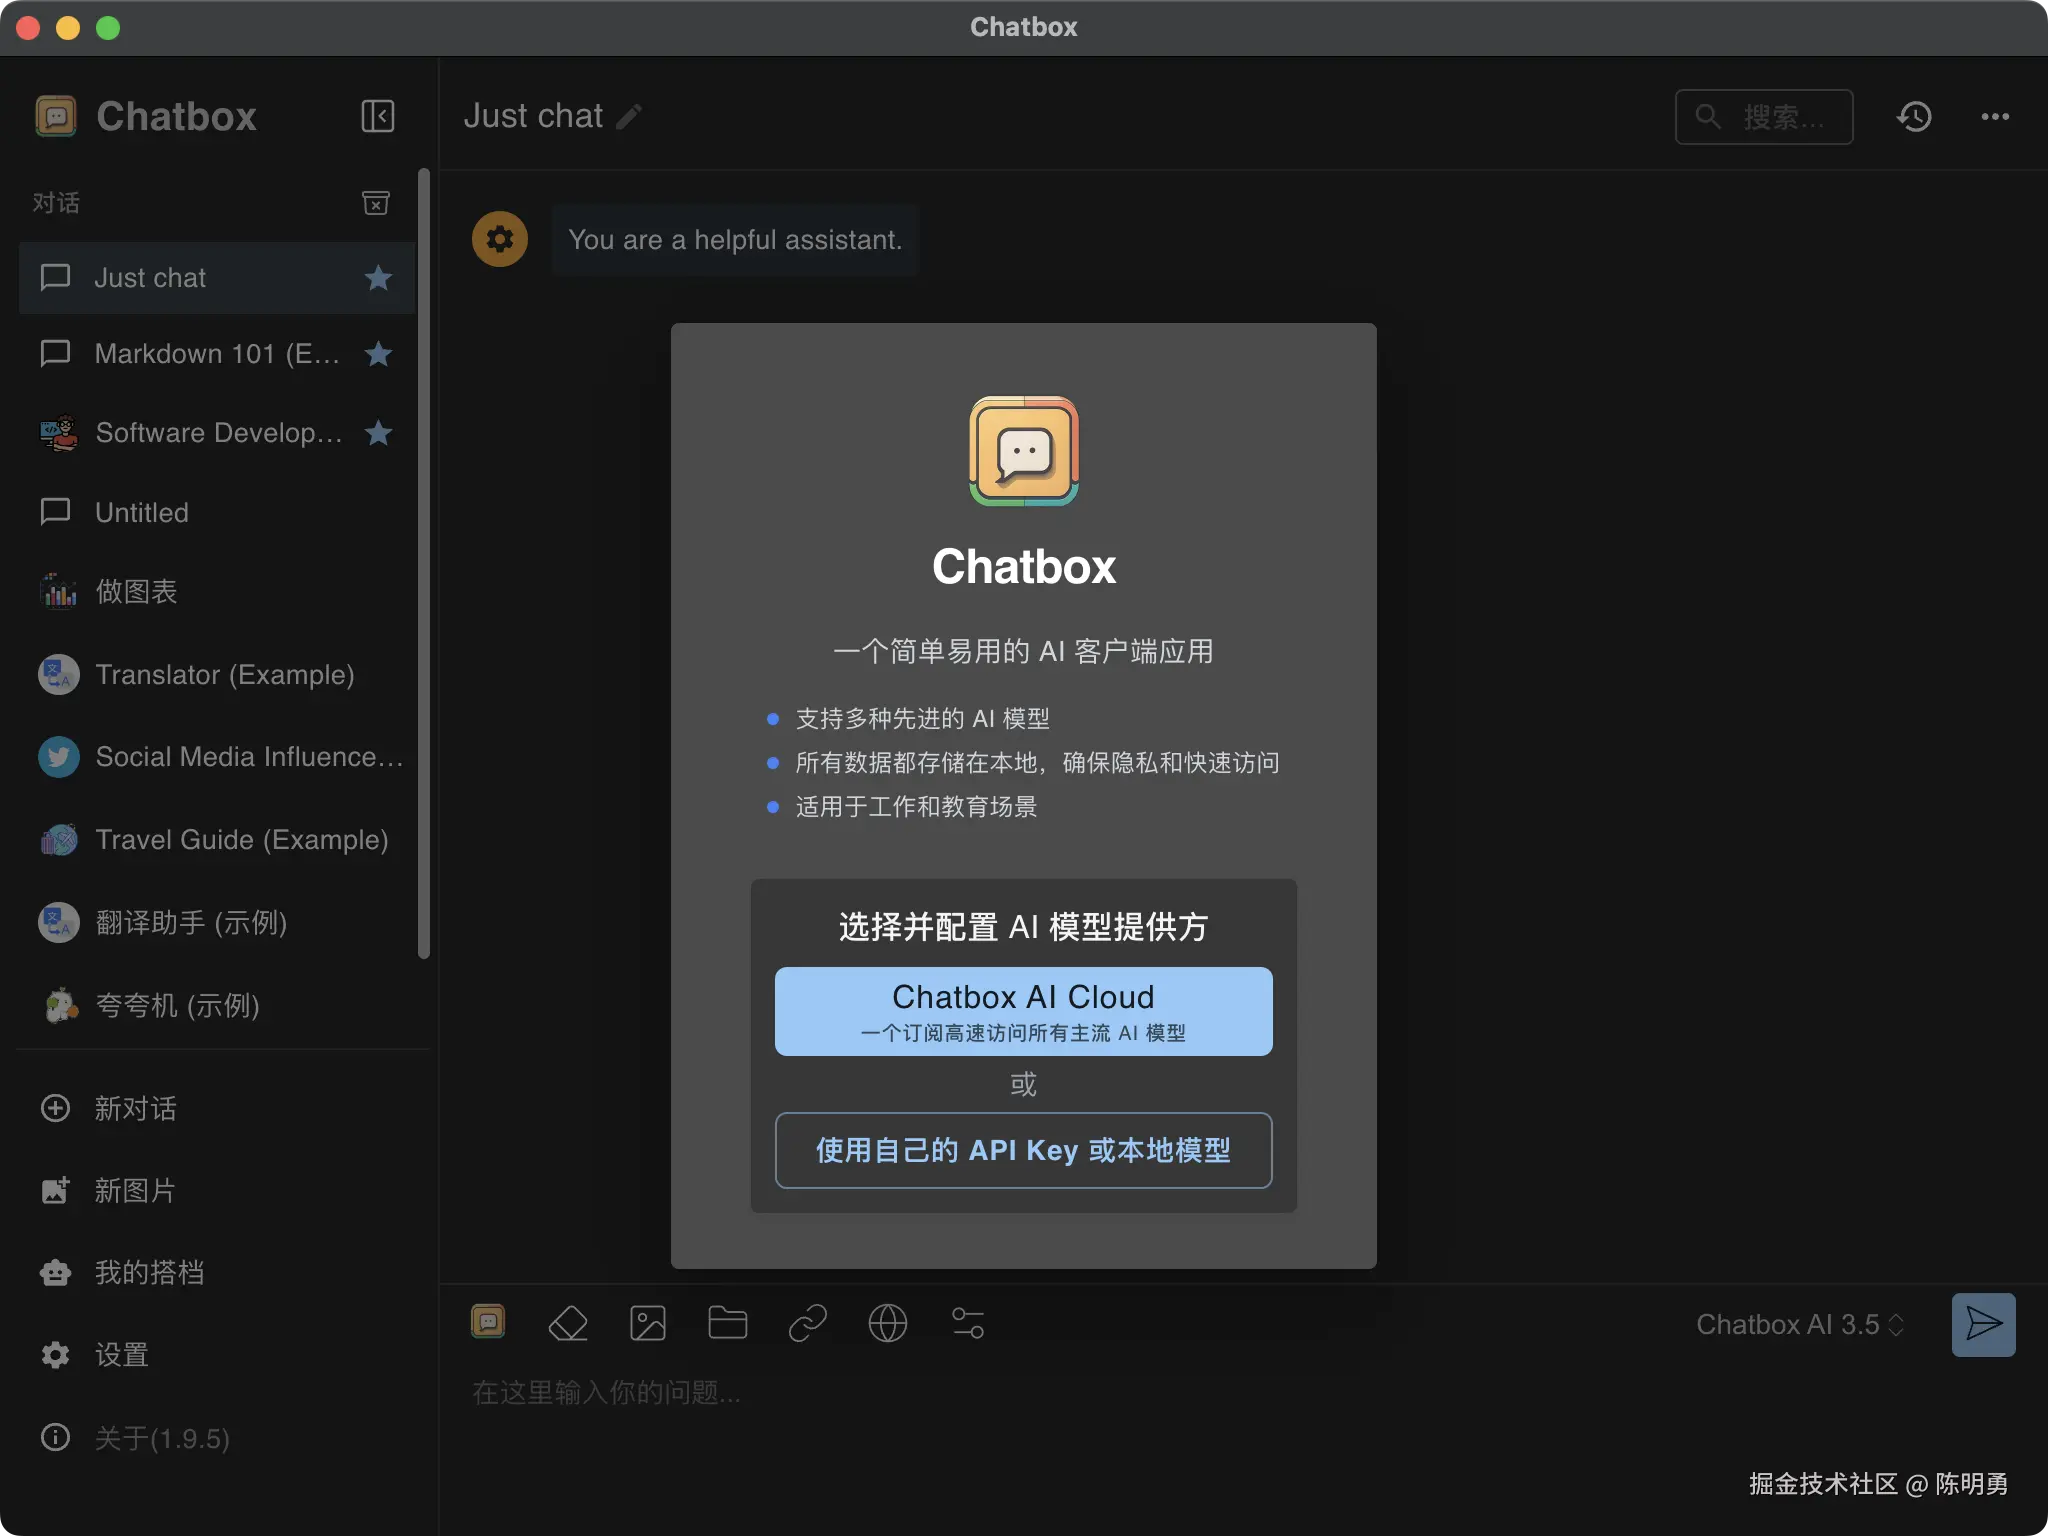Click the clear conversations archive icon
2048x1536 pixels.
click(375, 203)
